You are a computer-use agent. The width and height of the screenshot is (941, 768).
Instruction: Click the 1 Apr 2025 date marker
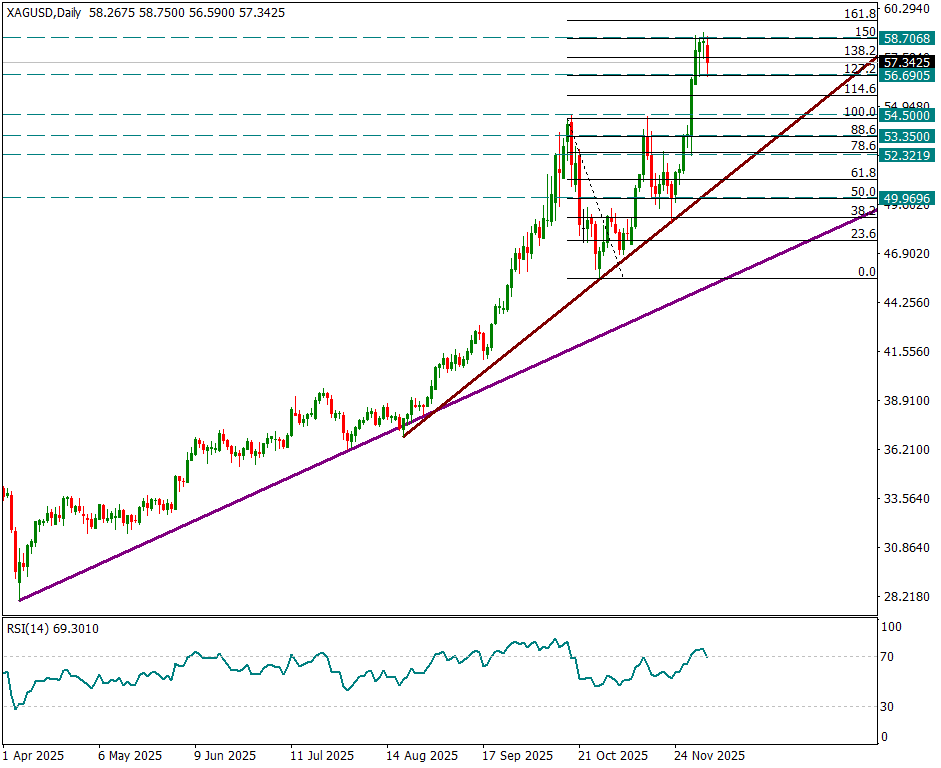pos(33,756)
